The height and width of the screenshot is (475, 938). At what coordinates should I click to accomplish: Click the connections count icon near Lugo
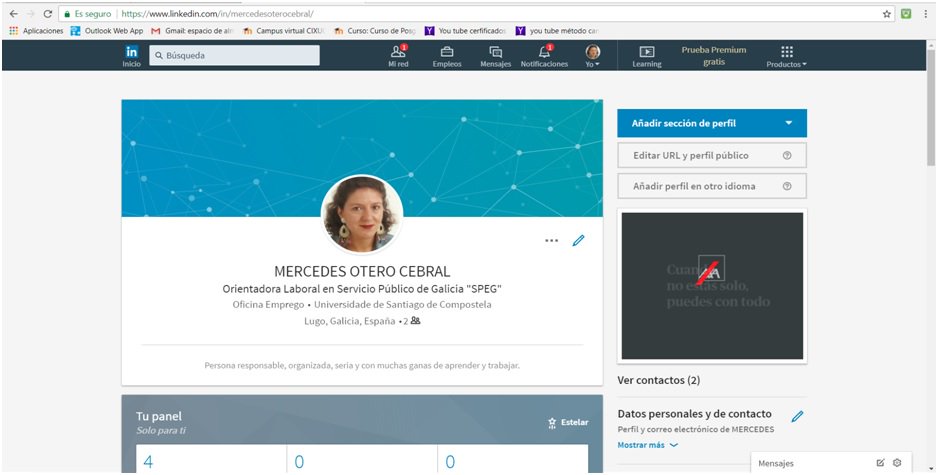(416, 321)
